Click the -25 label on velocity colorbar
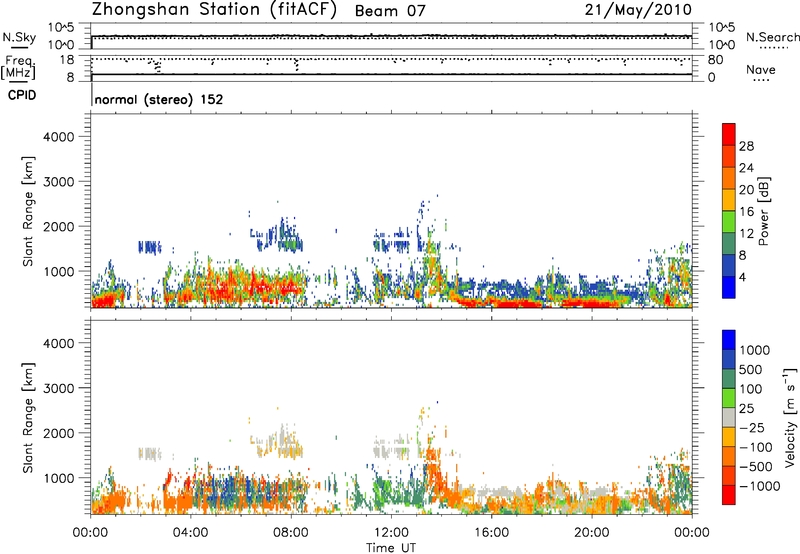 pos(752,427)
